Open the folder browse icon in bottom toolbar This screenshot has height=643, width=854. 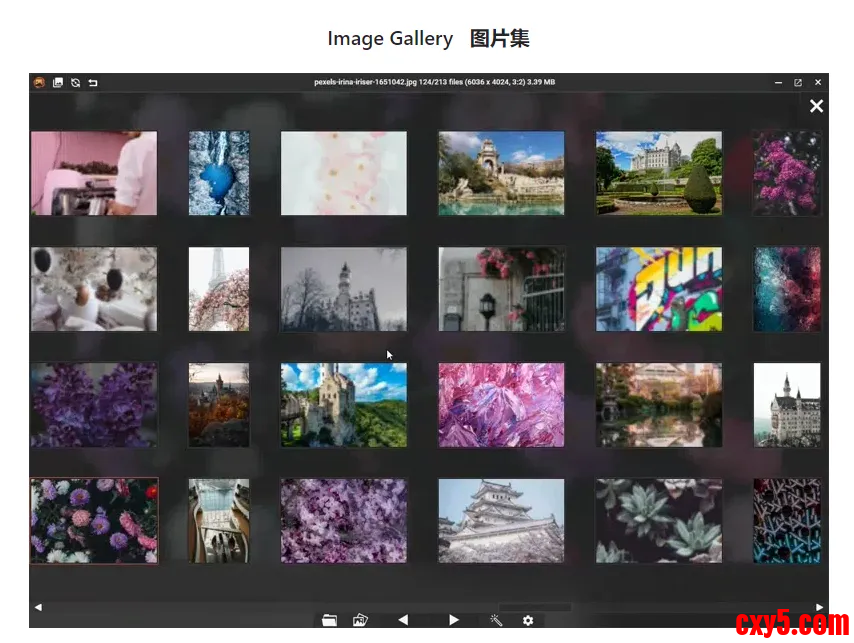[x=329, y=620]
